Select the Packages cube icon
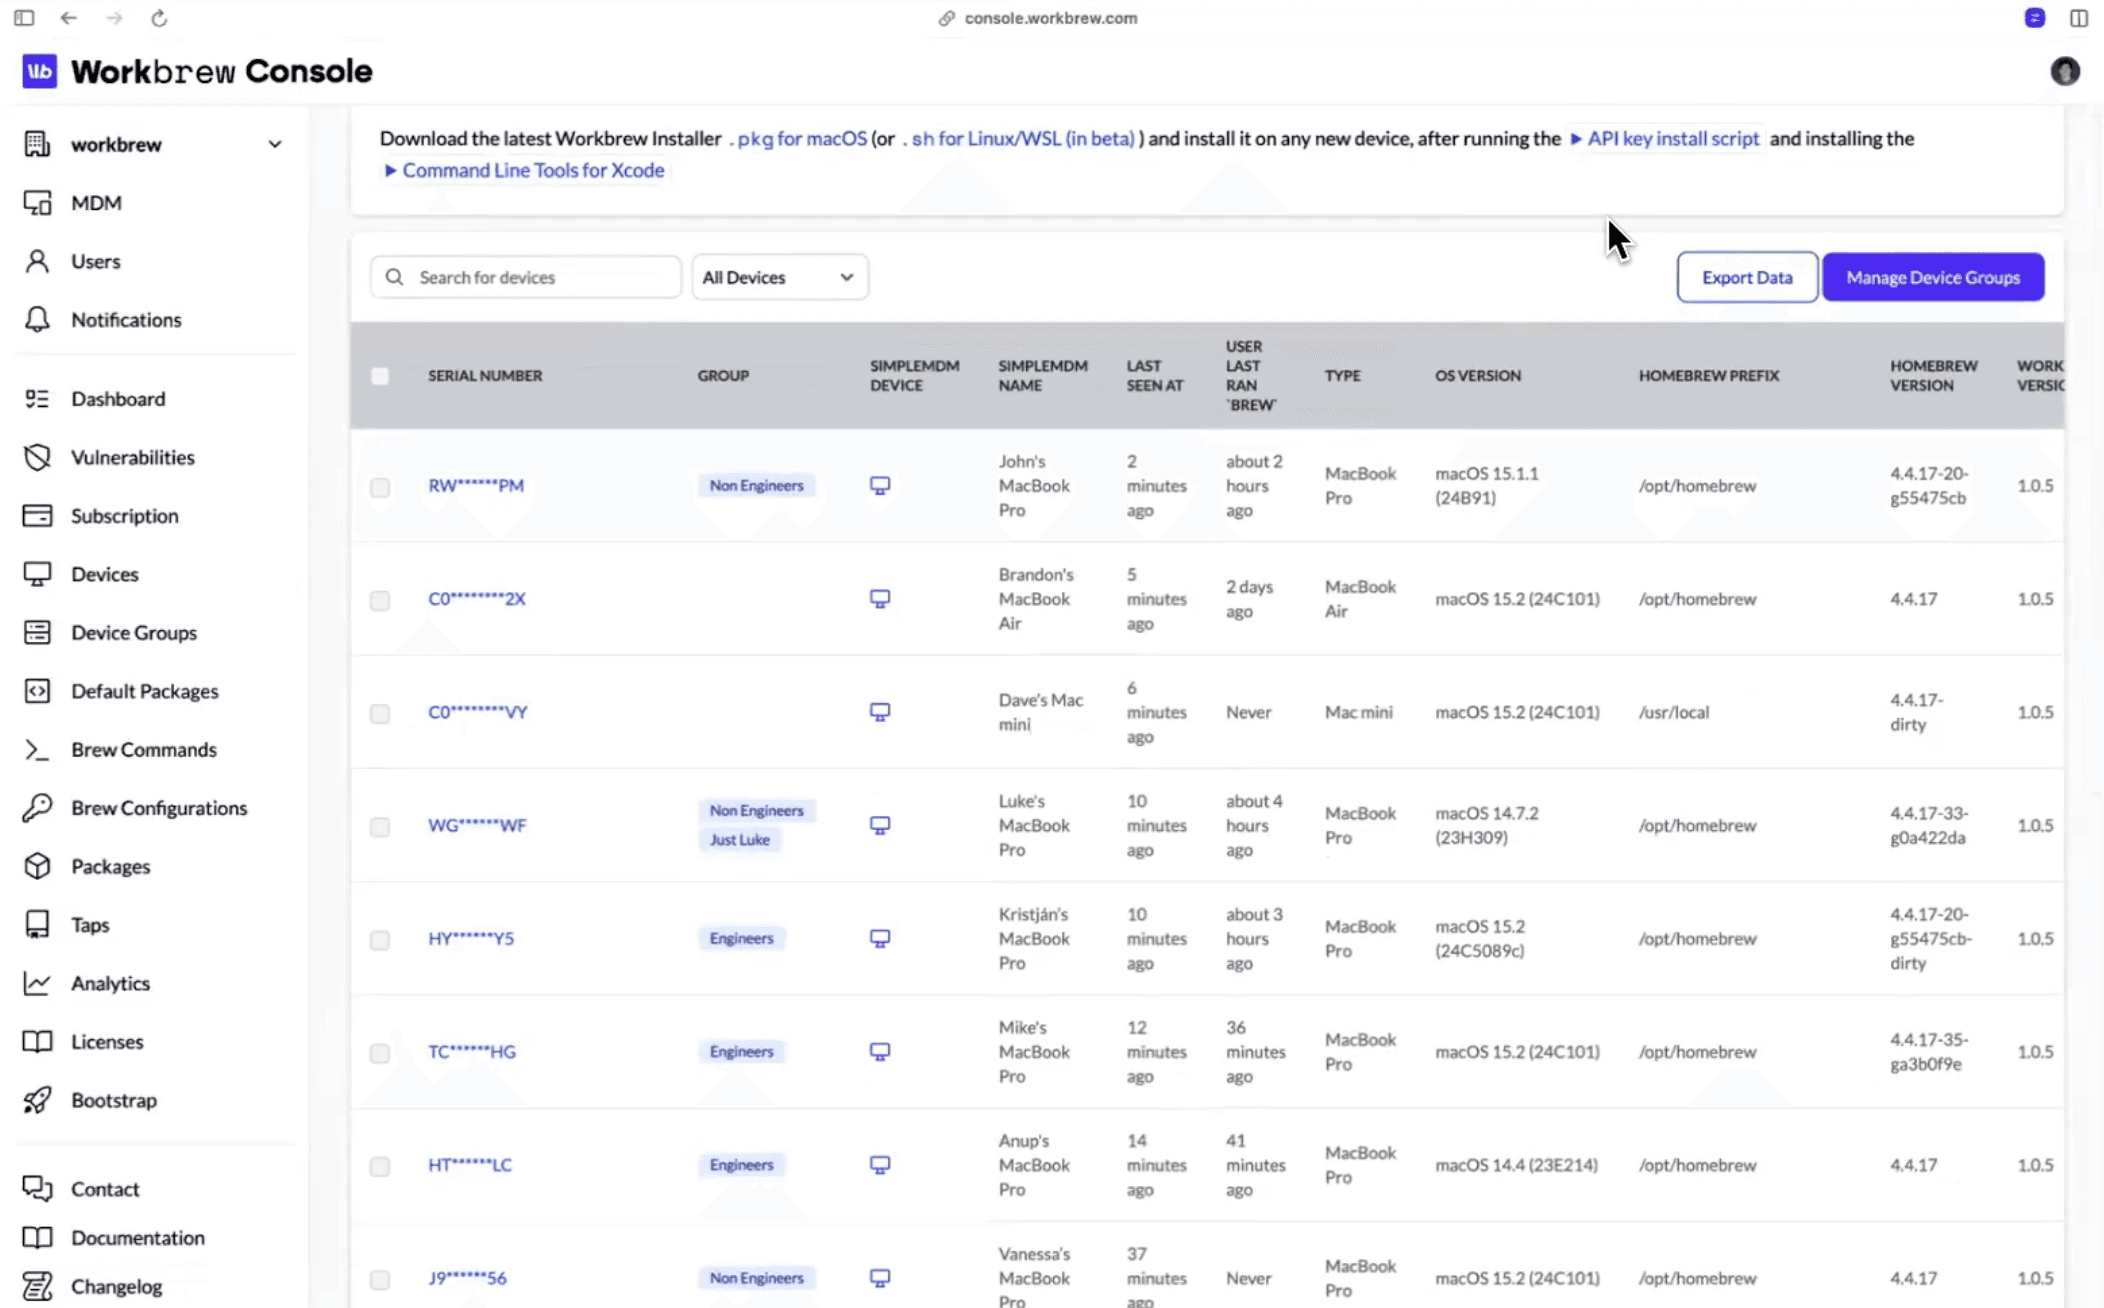Viewport: 2104px width, 1308px height. coord(37,866)
